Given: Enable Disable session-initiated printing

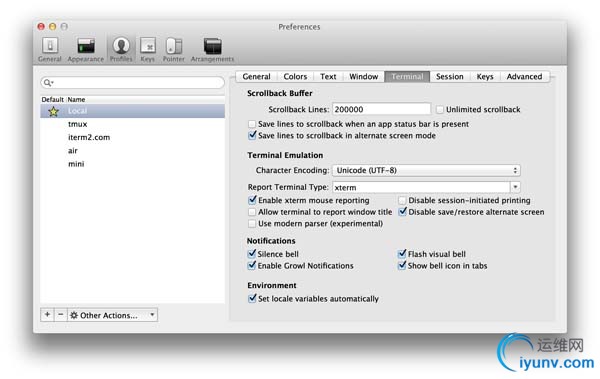Looking at the screenshot, I should 402,200.
